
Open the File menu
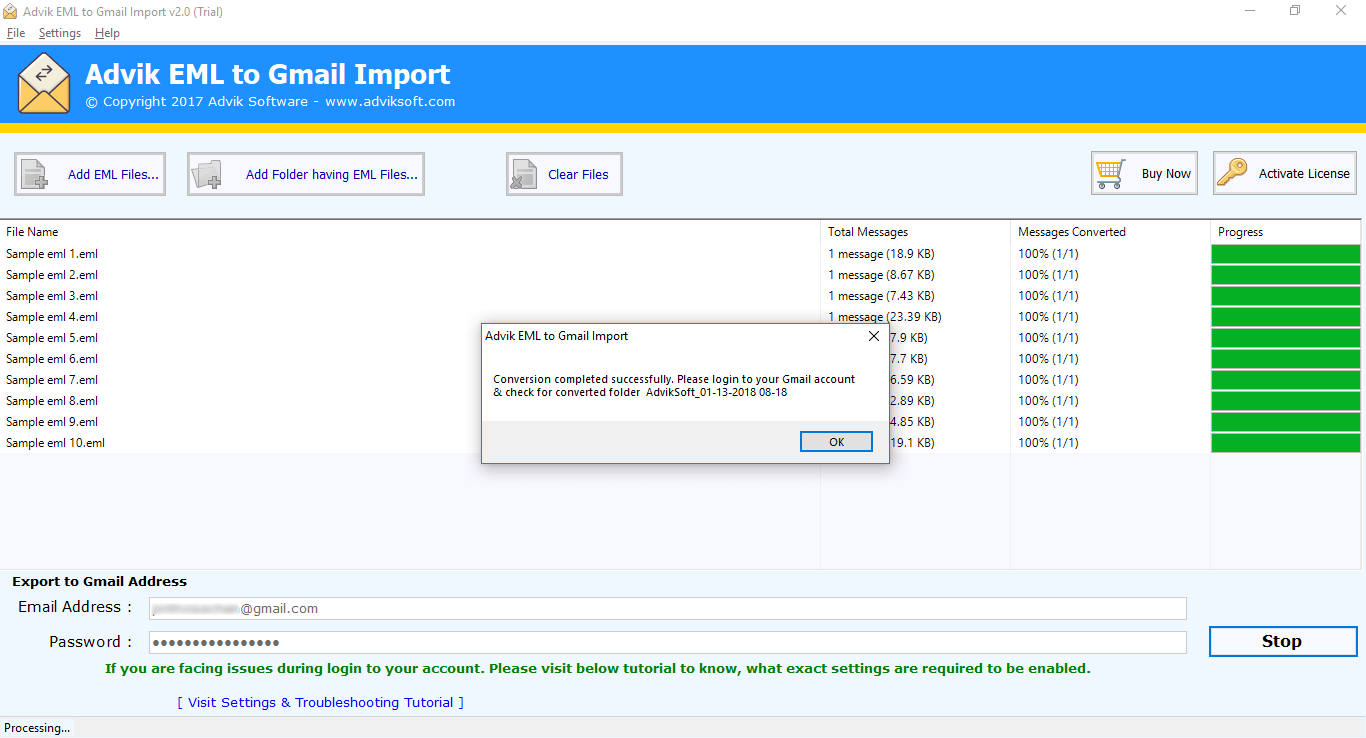click(x=15, y=33)
